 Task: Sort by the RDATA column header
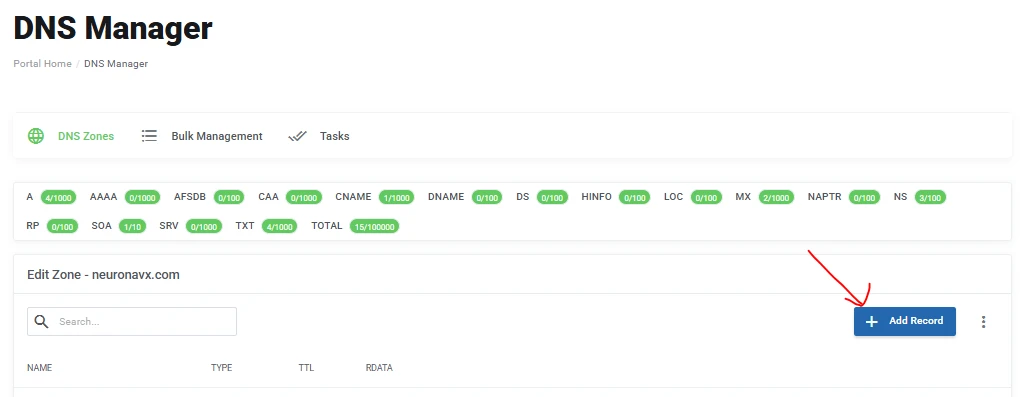pyautogui.click(x=379, y=368)
